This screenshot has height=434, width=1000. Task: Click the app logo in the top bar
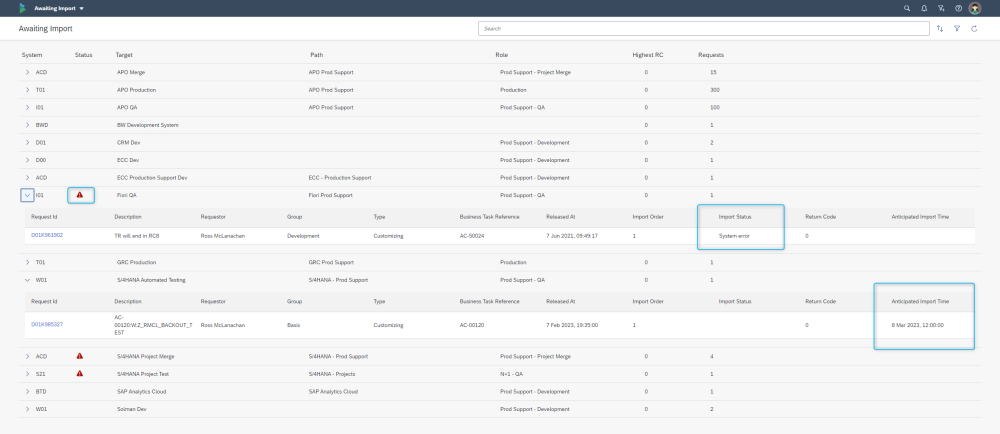coord(23,8)
